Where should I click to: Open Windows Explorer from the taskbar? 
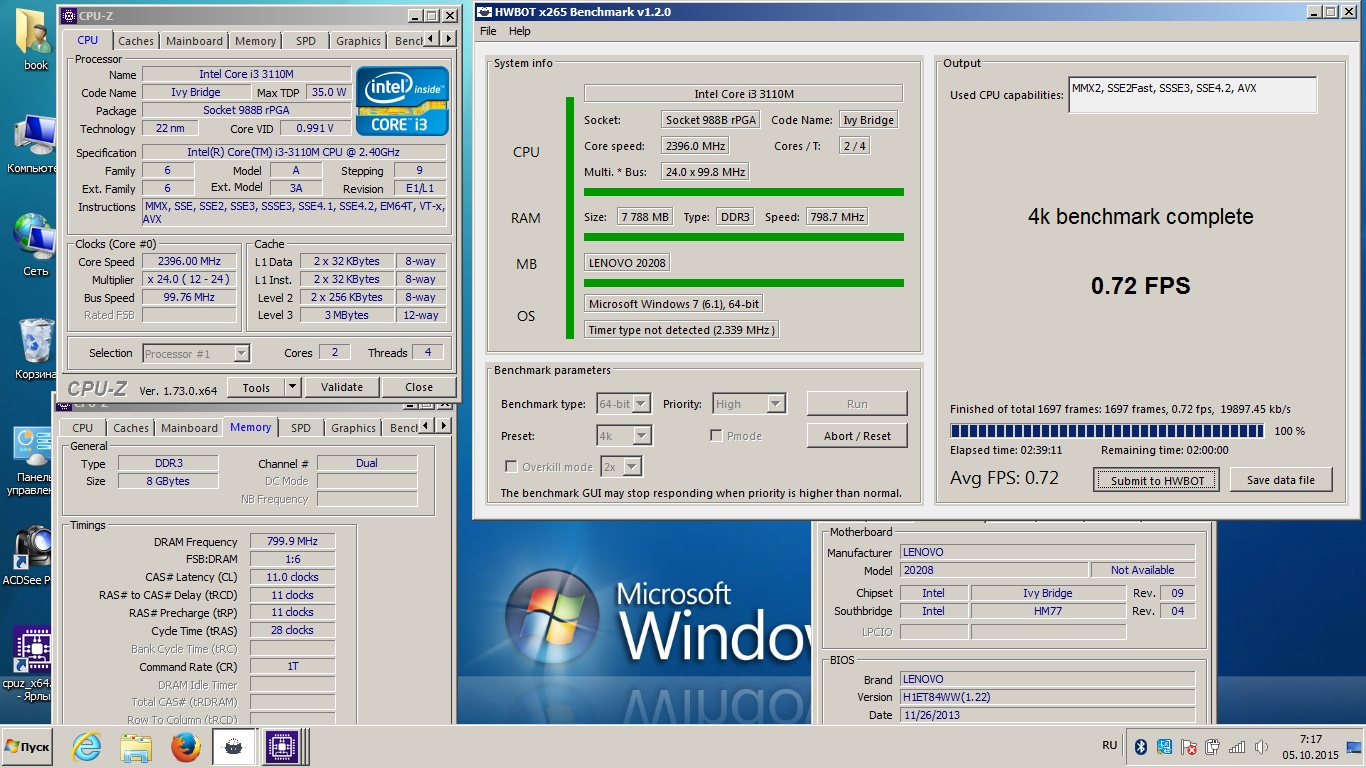pos(136,747)
